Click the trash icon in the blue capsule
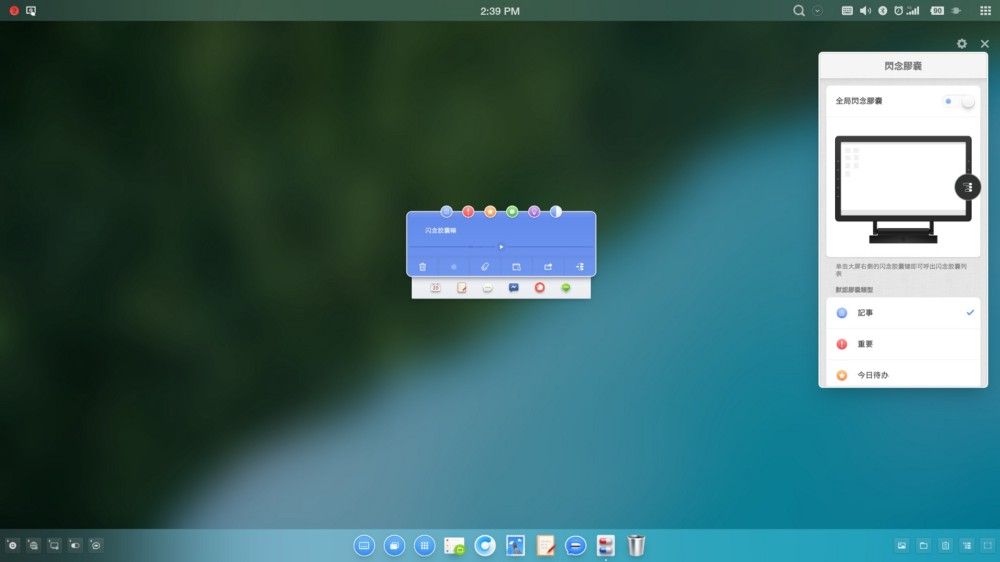The image size is (1000, 562). point(423,267)
